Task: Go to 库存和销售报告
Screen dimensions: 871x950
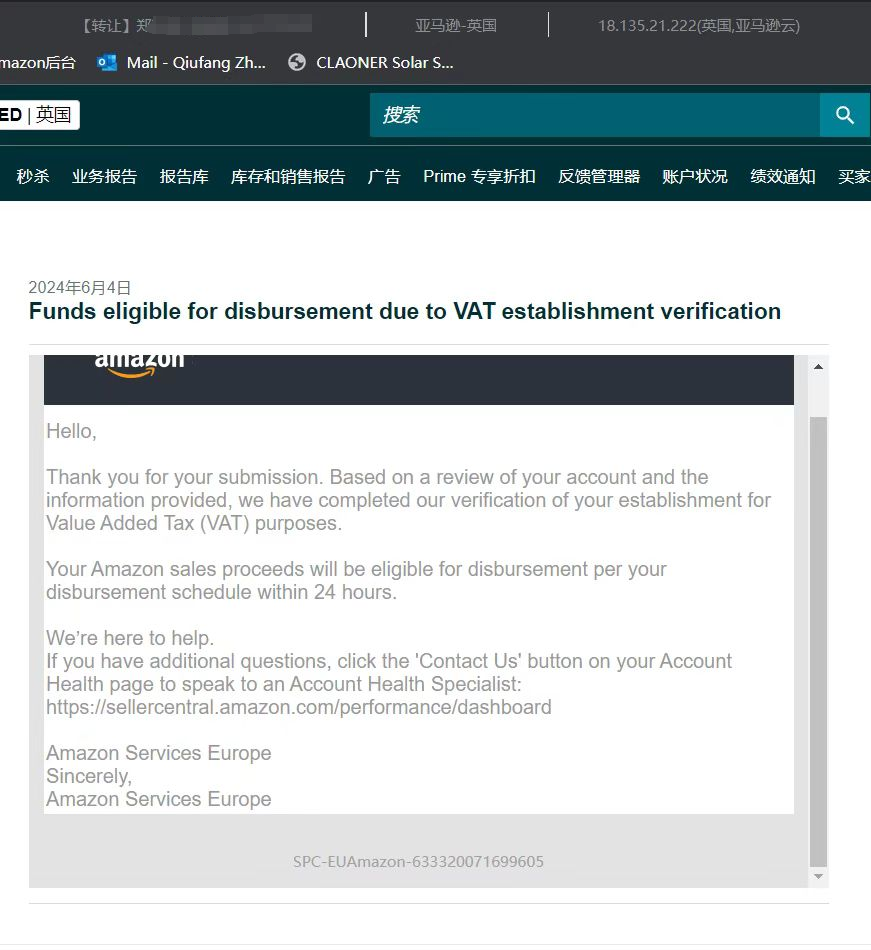Action: pos(288,176)
